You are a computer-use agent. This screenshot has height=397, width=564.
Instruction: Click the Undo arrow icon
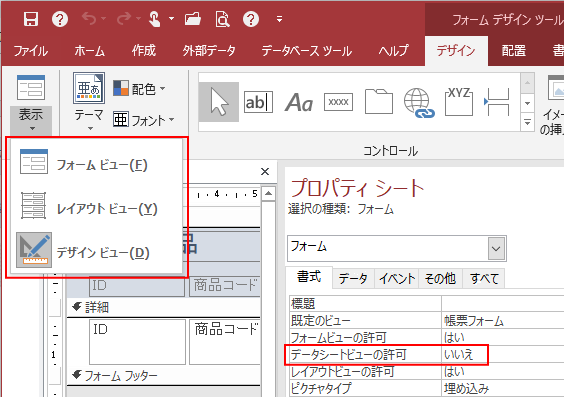point(89,19)
